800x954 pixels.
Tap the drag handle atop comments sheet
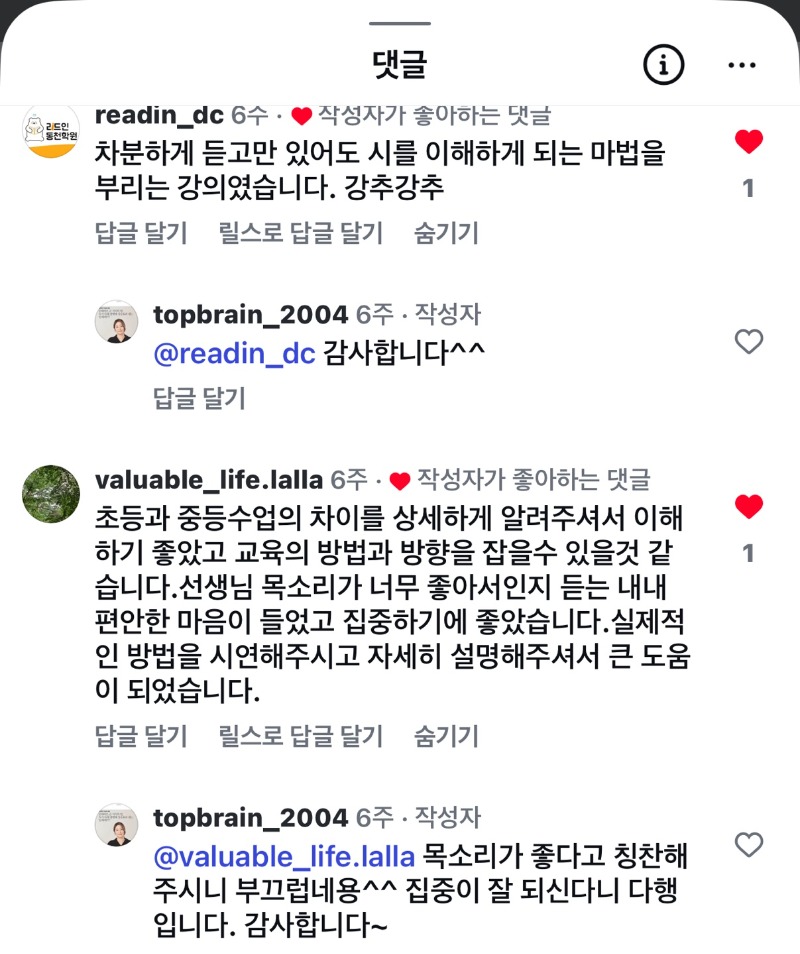(x=400, y=23)
